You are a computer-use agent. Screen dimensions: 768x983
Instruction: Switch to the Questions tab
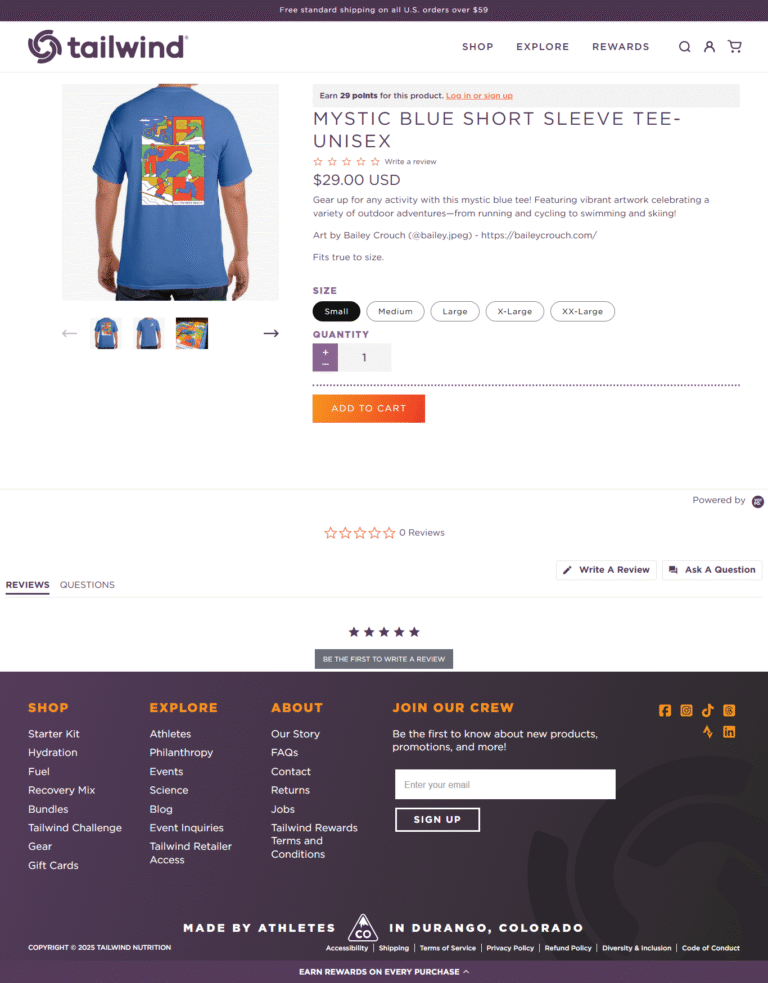(x=87, y=585)
